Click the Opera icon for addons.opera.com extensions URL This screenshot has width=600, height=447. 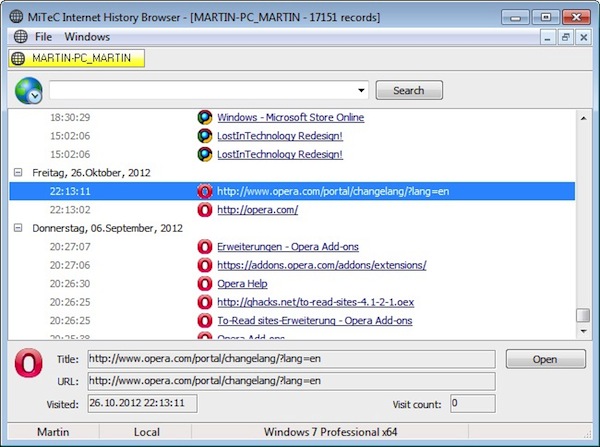click(x=205, y=265)
